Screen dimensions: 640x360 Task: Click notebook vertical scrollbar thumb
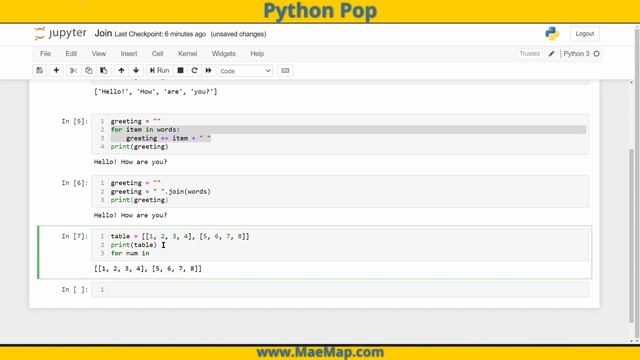point(631,237)
